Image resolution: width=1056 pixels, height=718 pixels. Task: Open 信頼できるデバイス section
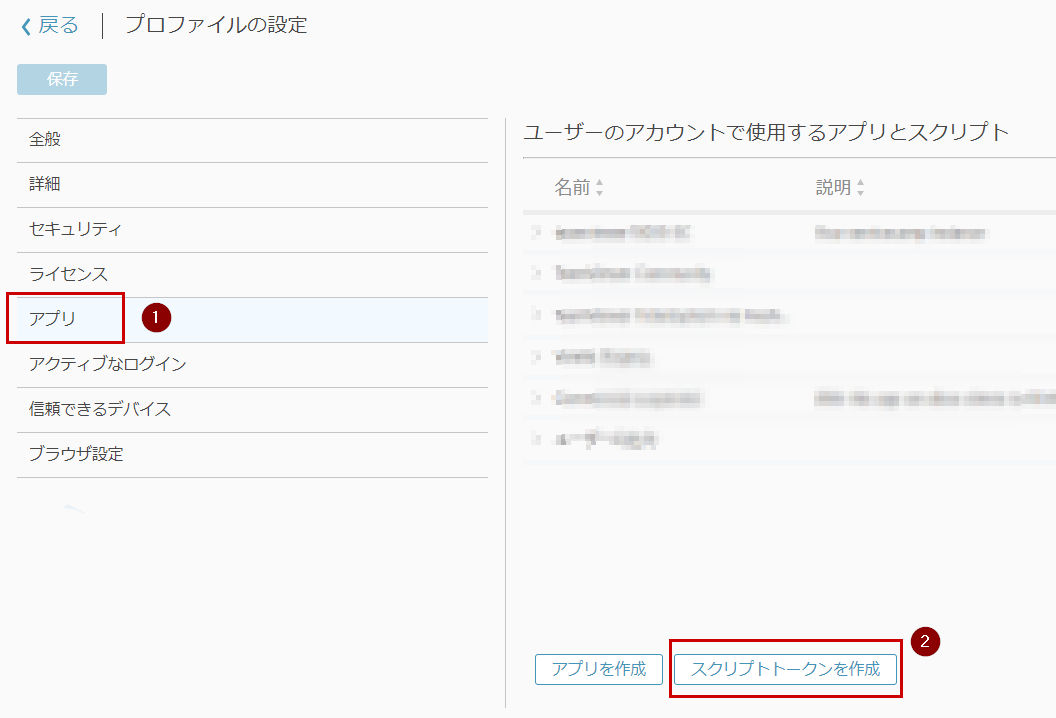(x=253, y=410)
